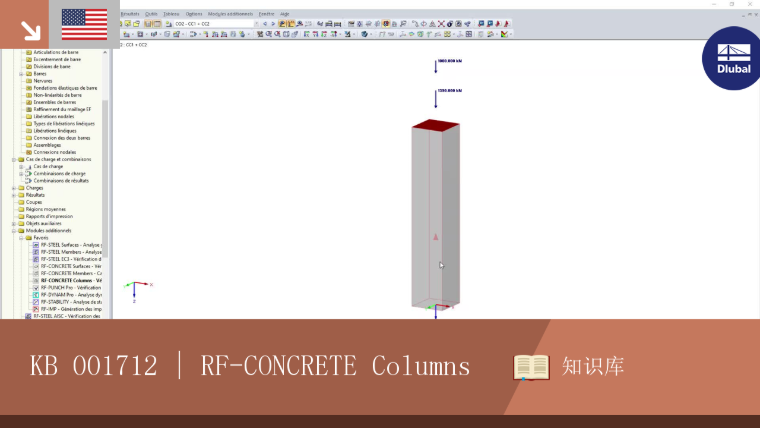
Task: Click the navigator tree vertical scrollbar
Action: point(105,177)
